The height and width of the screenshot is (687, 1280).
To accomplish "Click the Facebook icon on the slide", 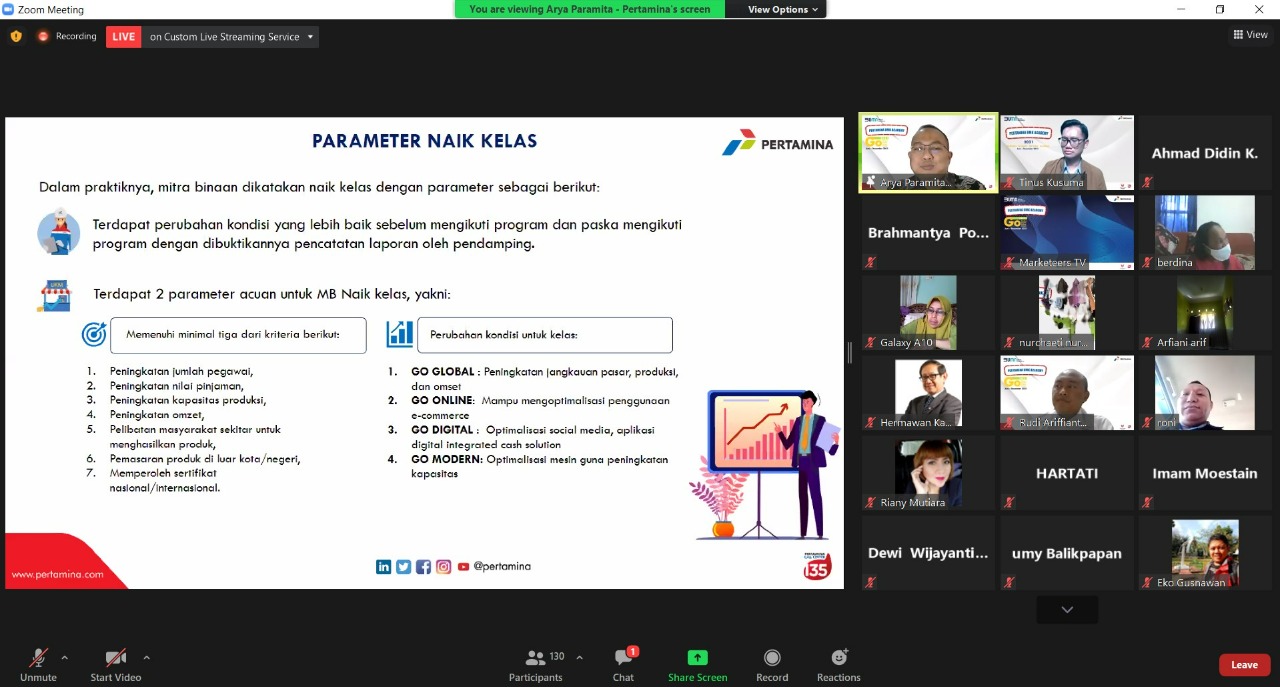I will pos(423,566).
